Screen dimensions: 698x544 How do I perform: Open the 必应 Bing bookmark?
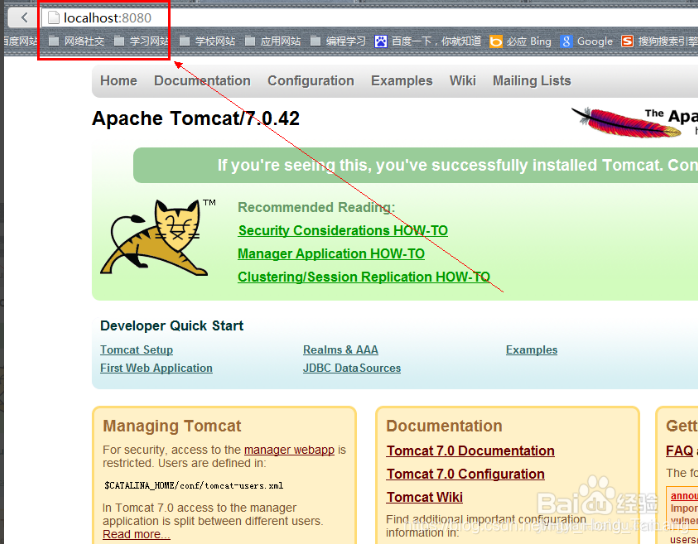tap(520, 41)
